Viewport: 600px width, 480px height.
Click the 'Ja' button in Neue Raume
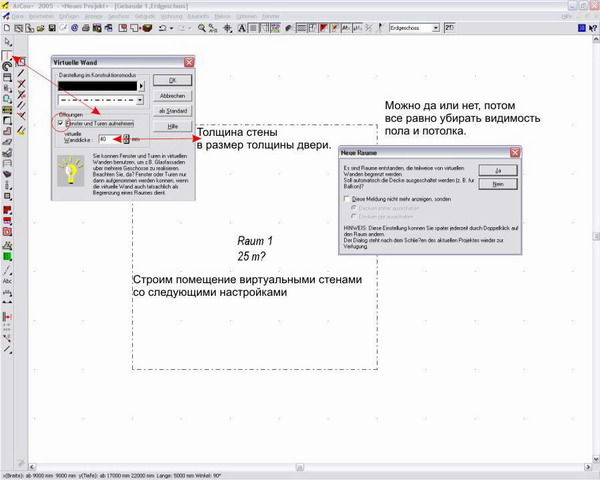[497, 171]
